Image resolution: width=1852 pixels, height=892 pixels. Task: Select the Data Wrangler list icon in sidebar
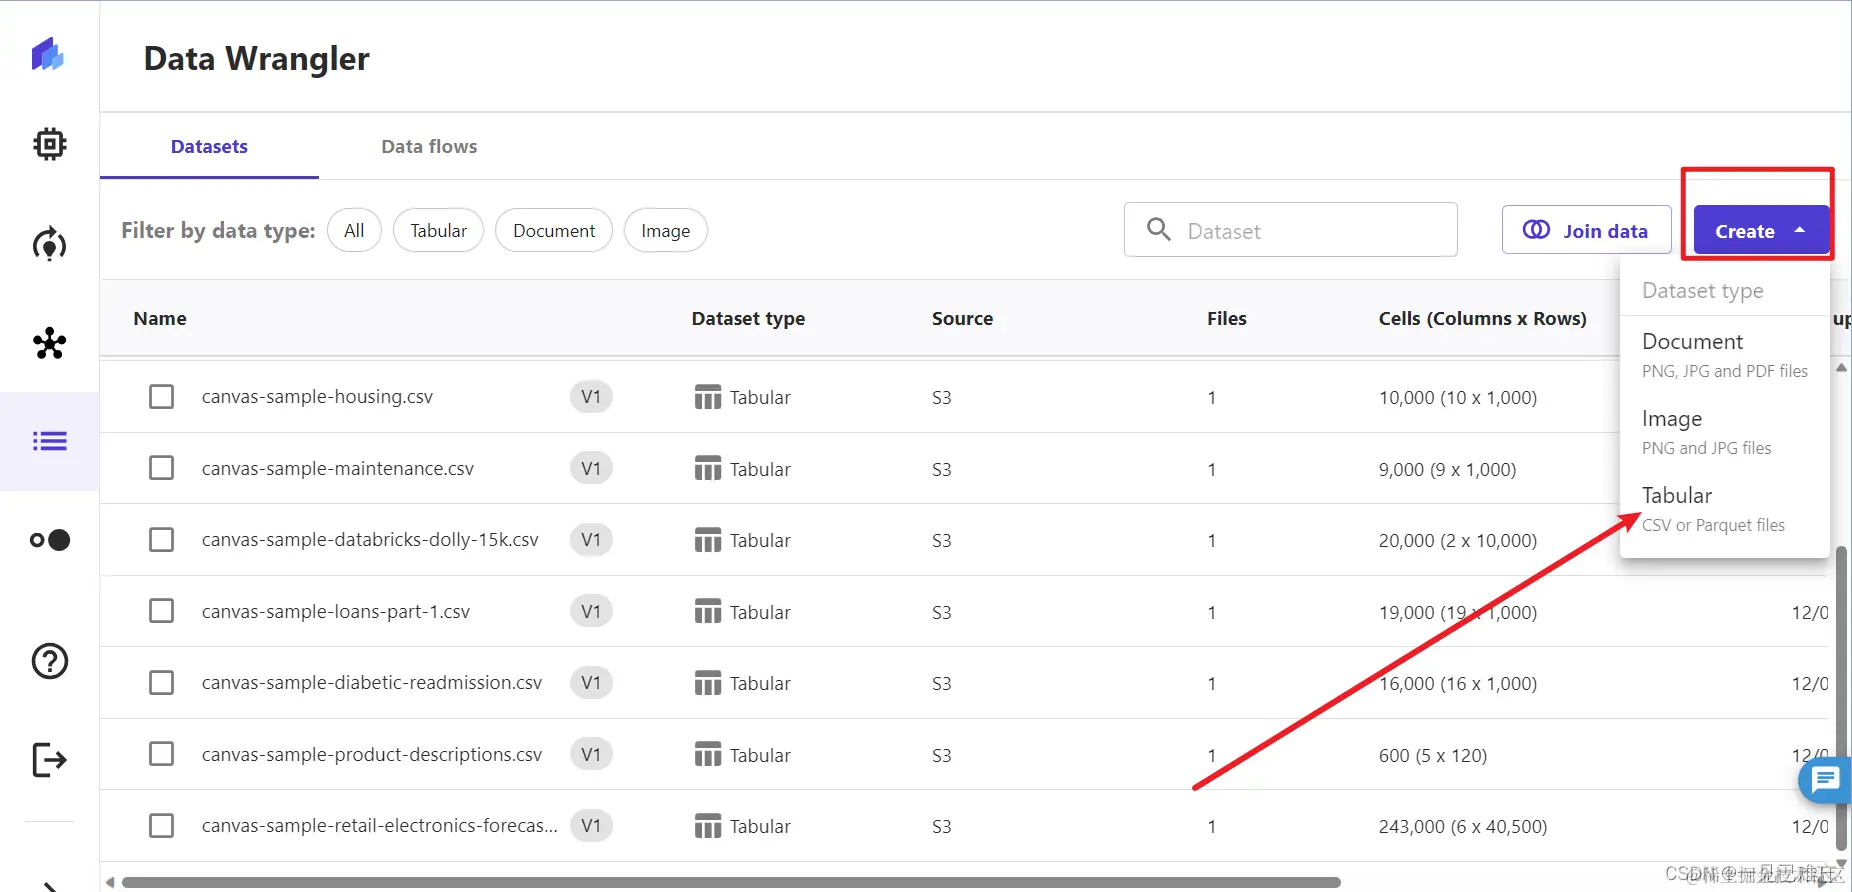pos(49,441)
